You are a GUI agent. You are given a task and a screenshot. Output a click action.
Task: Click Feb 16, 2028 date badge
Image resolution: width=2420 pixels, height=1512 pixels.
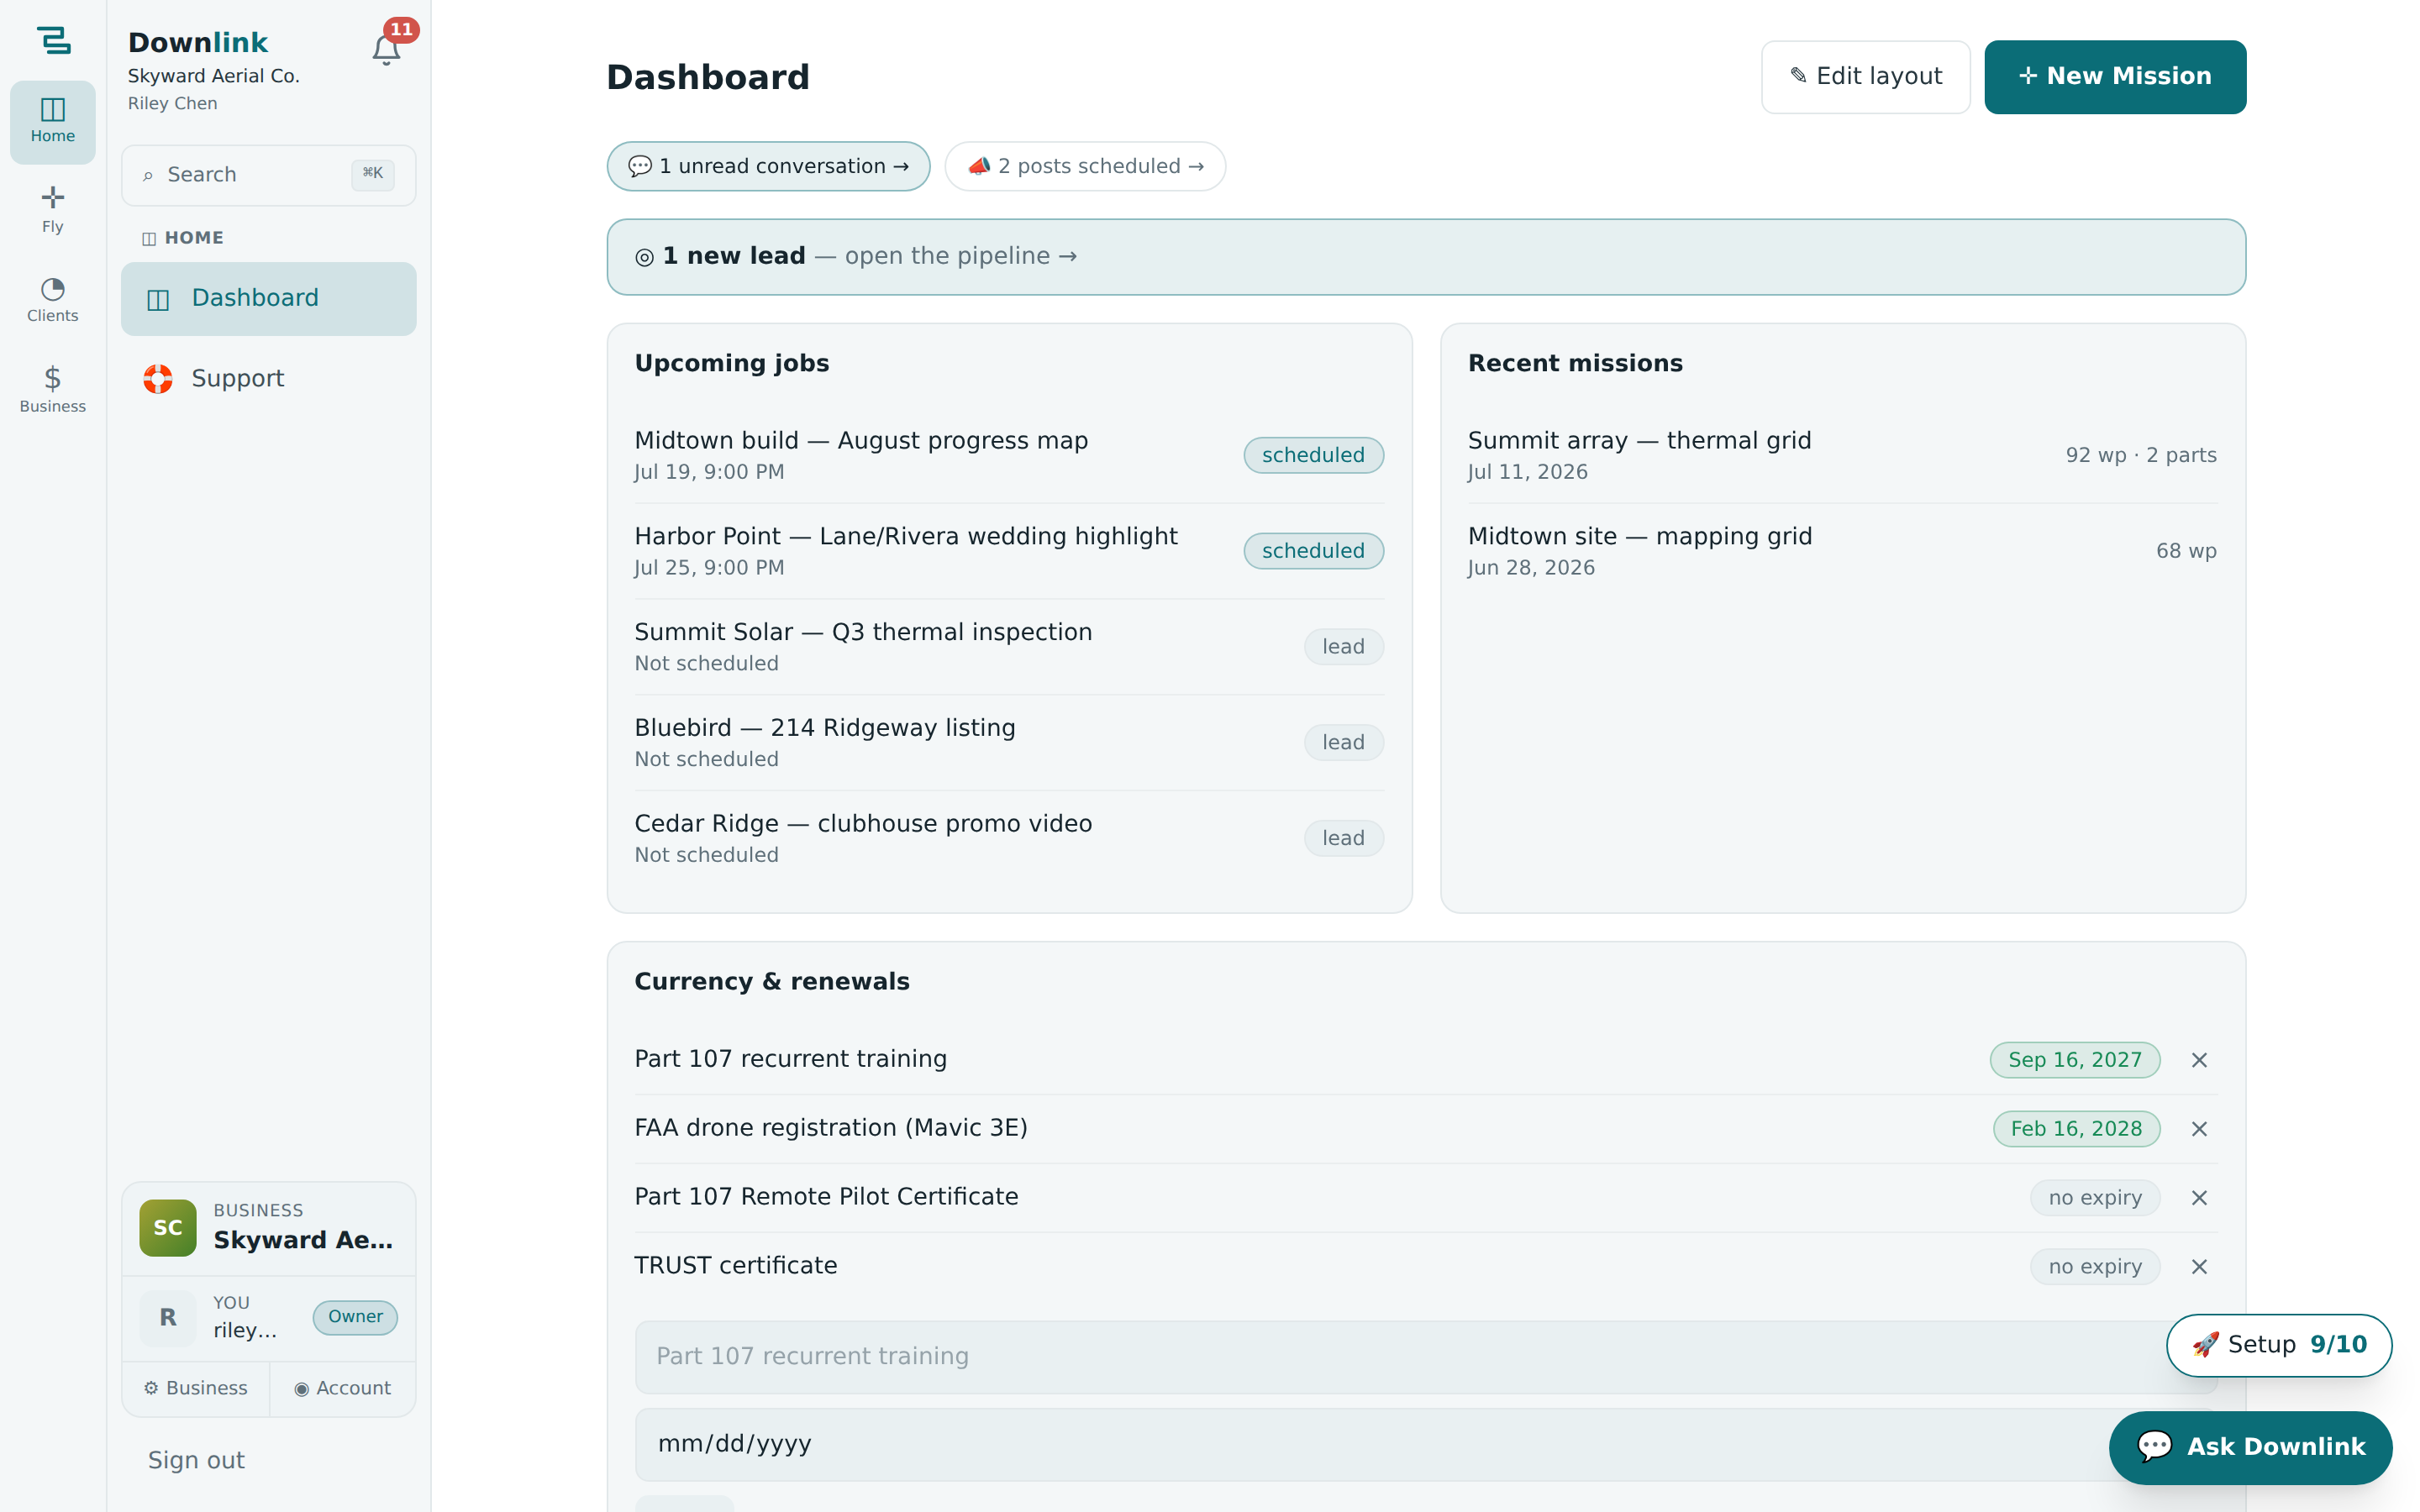tap(2076, 1129)
